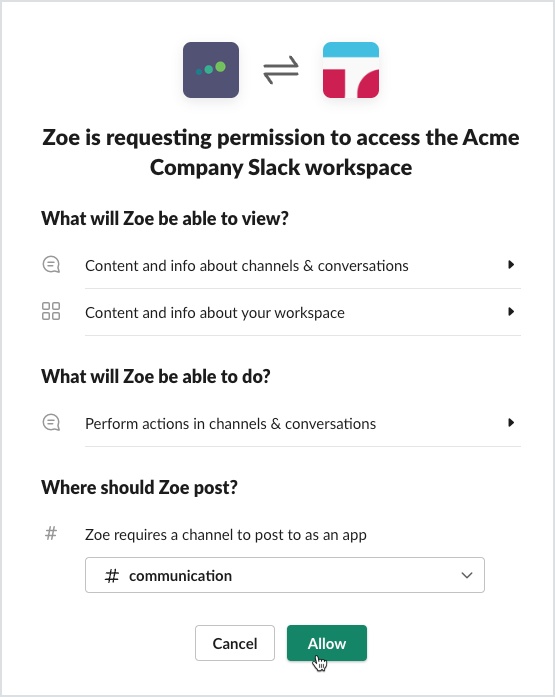The width and height of the screenshot is (555, 697).
Task: Click 'Zoe requires a channel to post' text
Action: (226, 535)
